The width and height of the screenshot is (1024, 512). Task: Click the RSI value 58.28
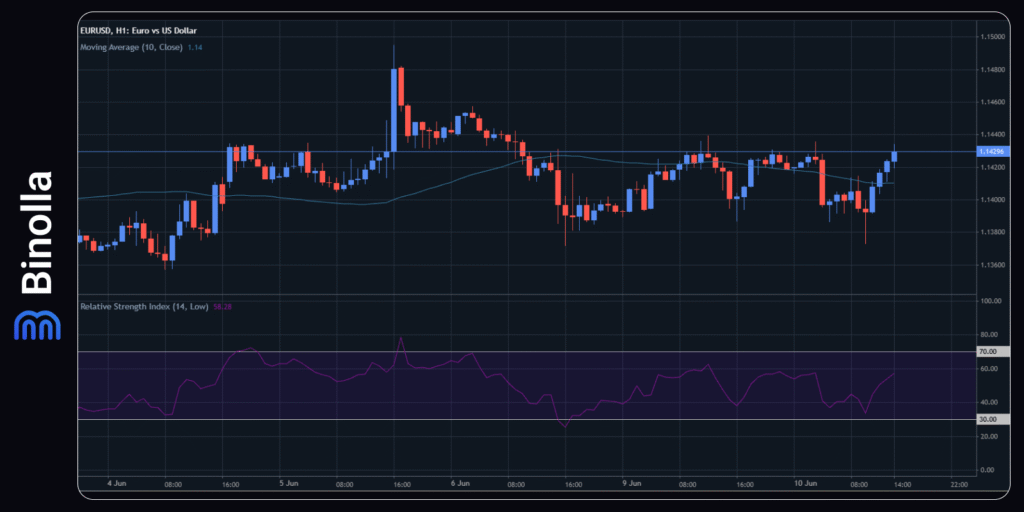pyautogui.click(x=223, y=306)
